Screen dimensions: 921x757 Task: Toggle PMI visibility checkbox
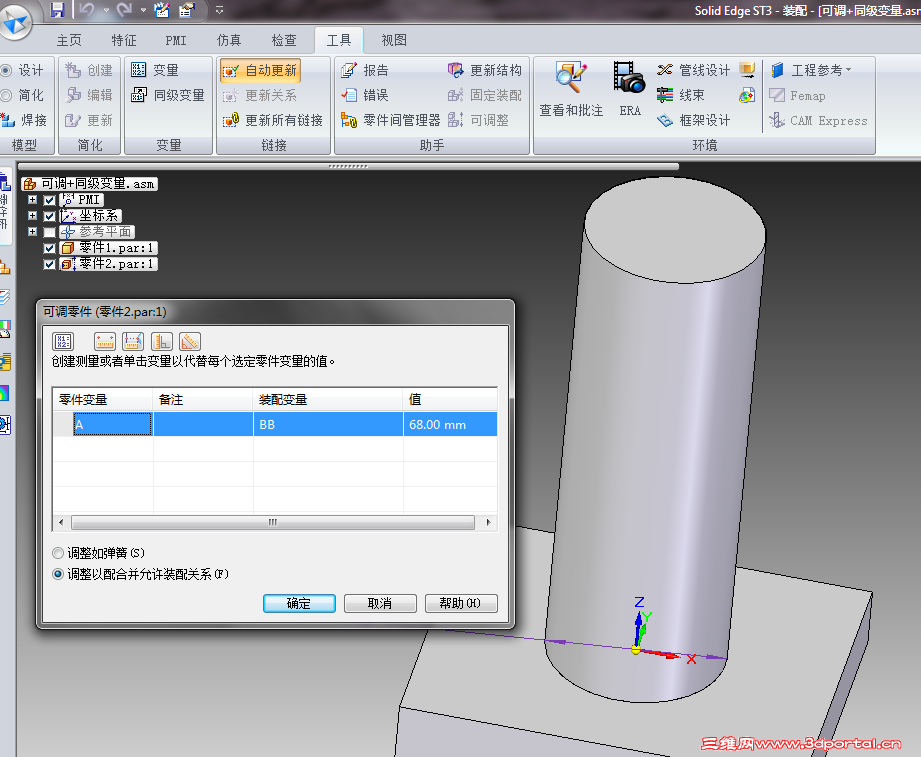click(49, 200)
